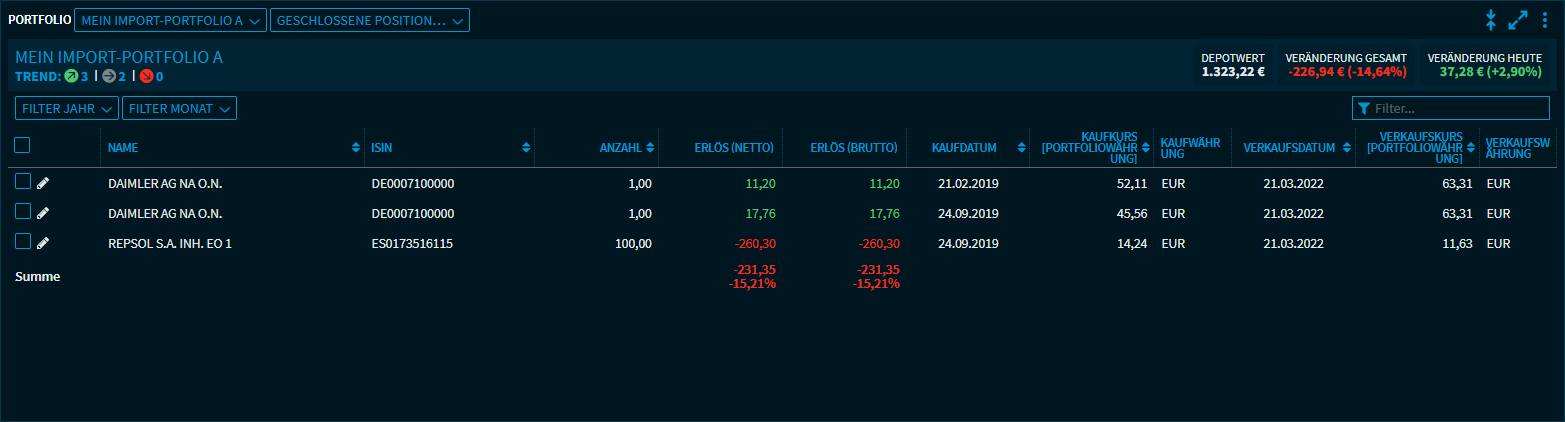
Task: Open the Filter Monat dropdown
Action: (x=179, y=108)
